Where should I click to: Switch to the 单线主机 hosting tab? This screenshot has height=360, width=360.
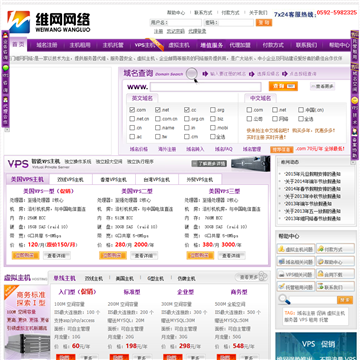click(65, 278)
